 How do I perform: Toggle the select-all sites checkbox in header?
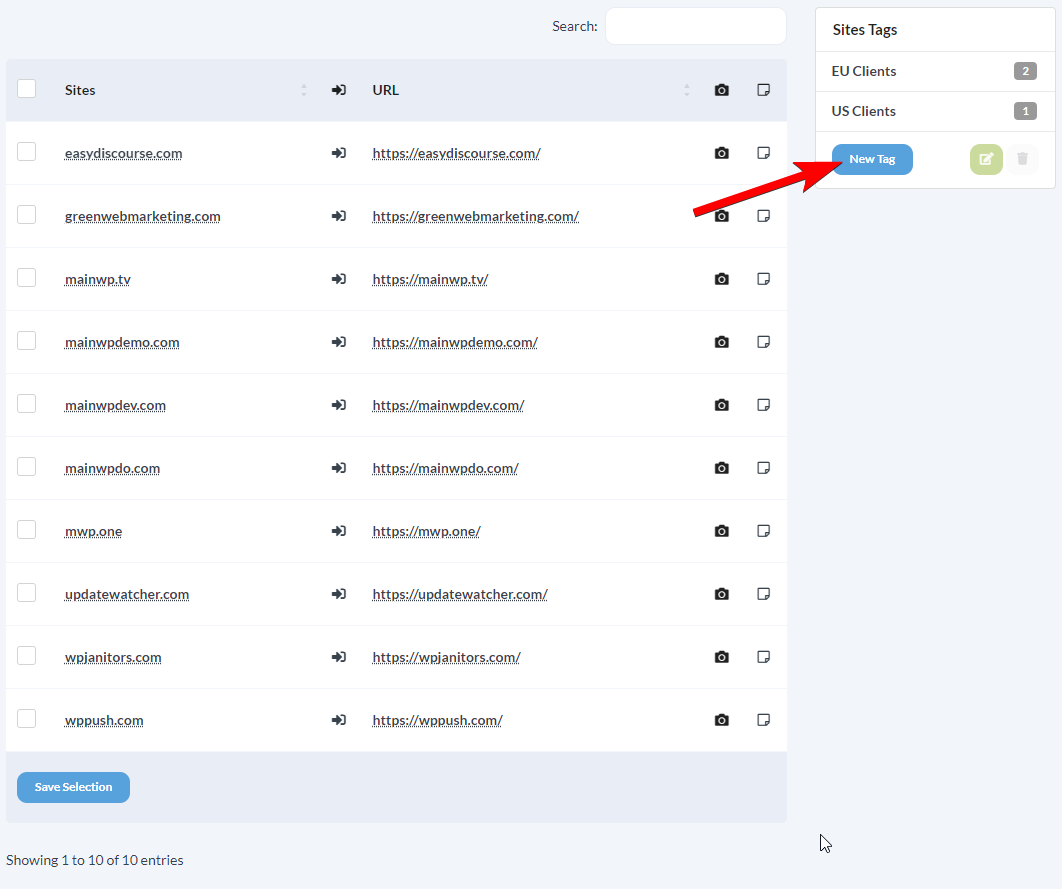[26, 89]
